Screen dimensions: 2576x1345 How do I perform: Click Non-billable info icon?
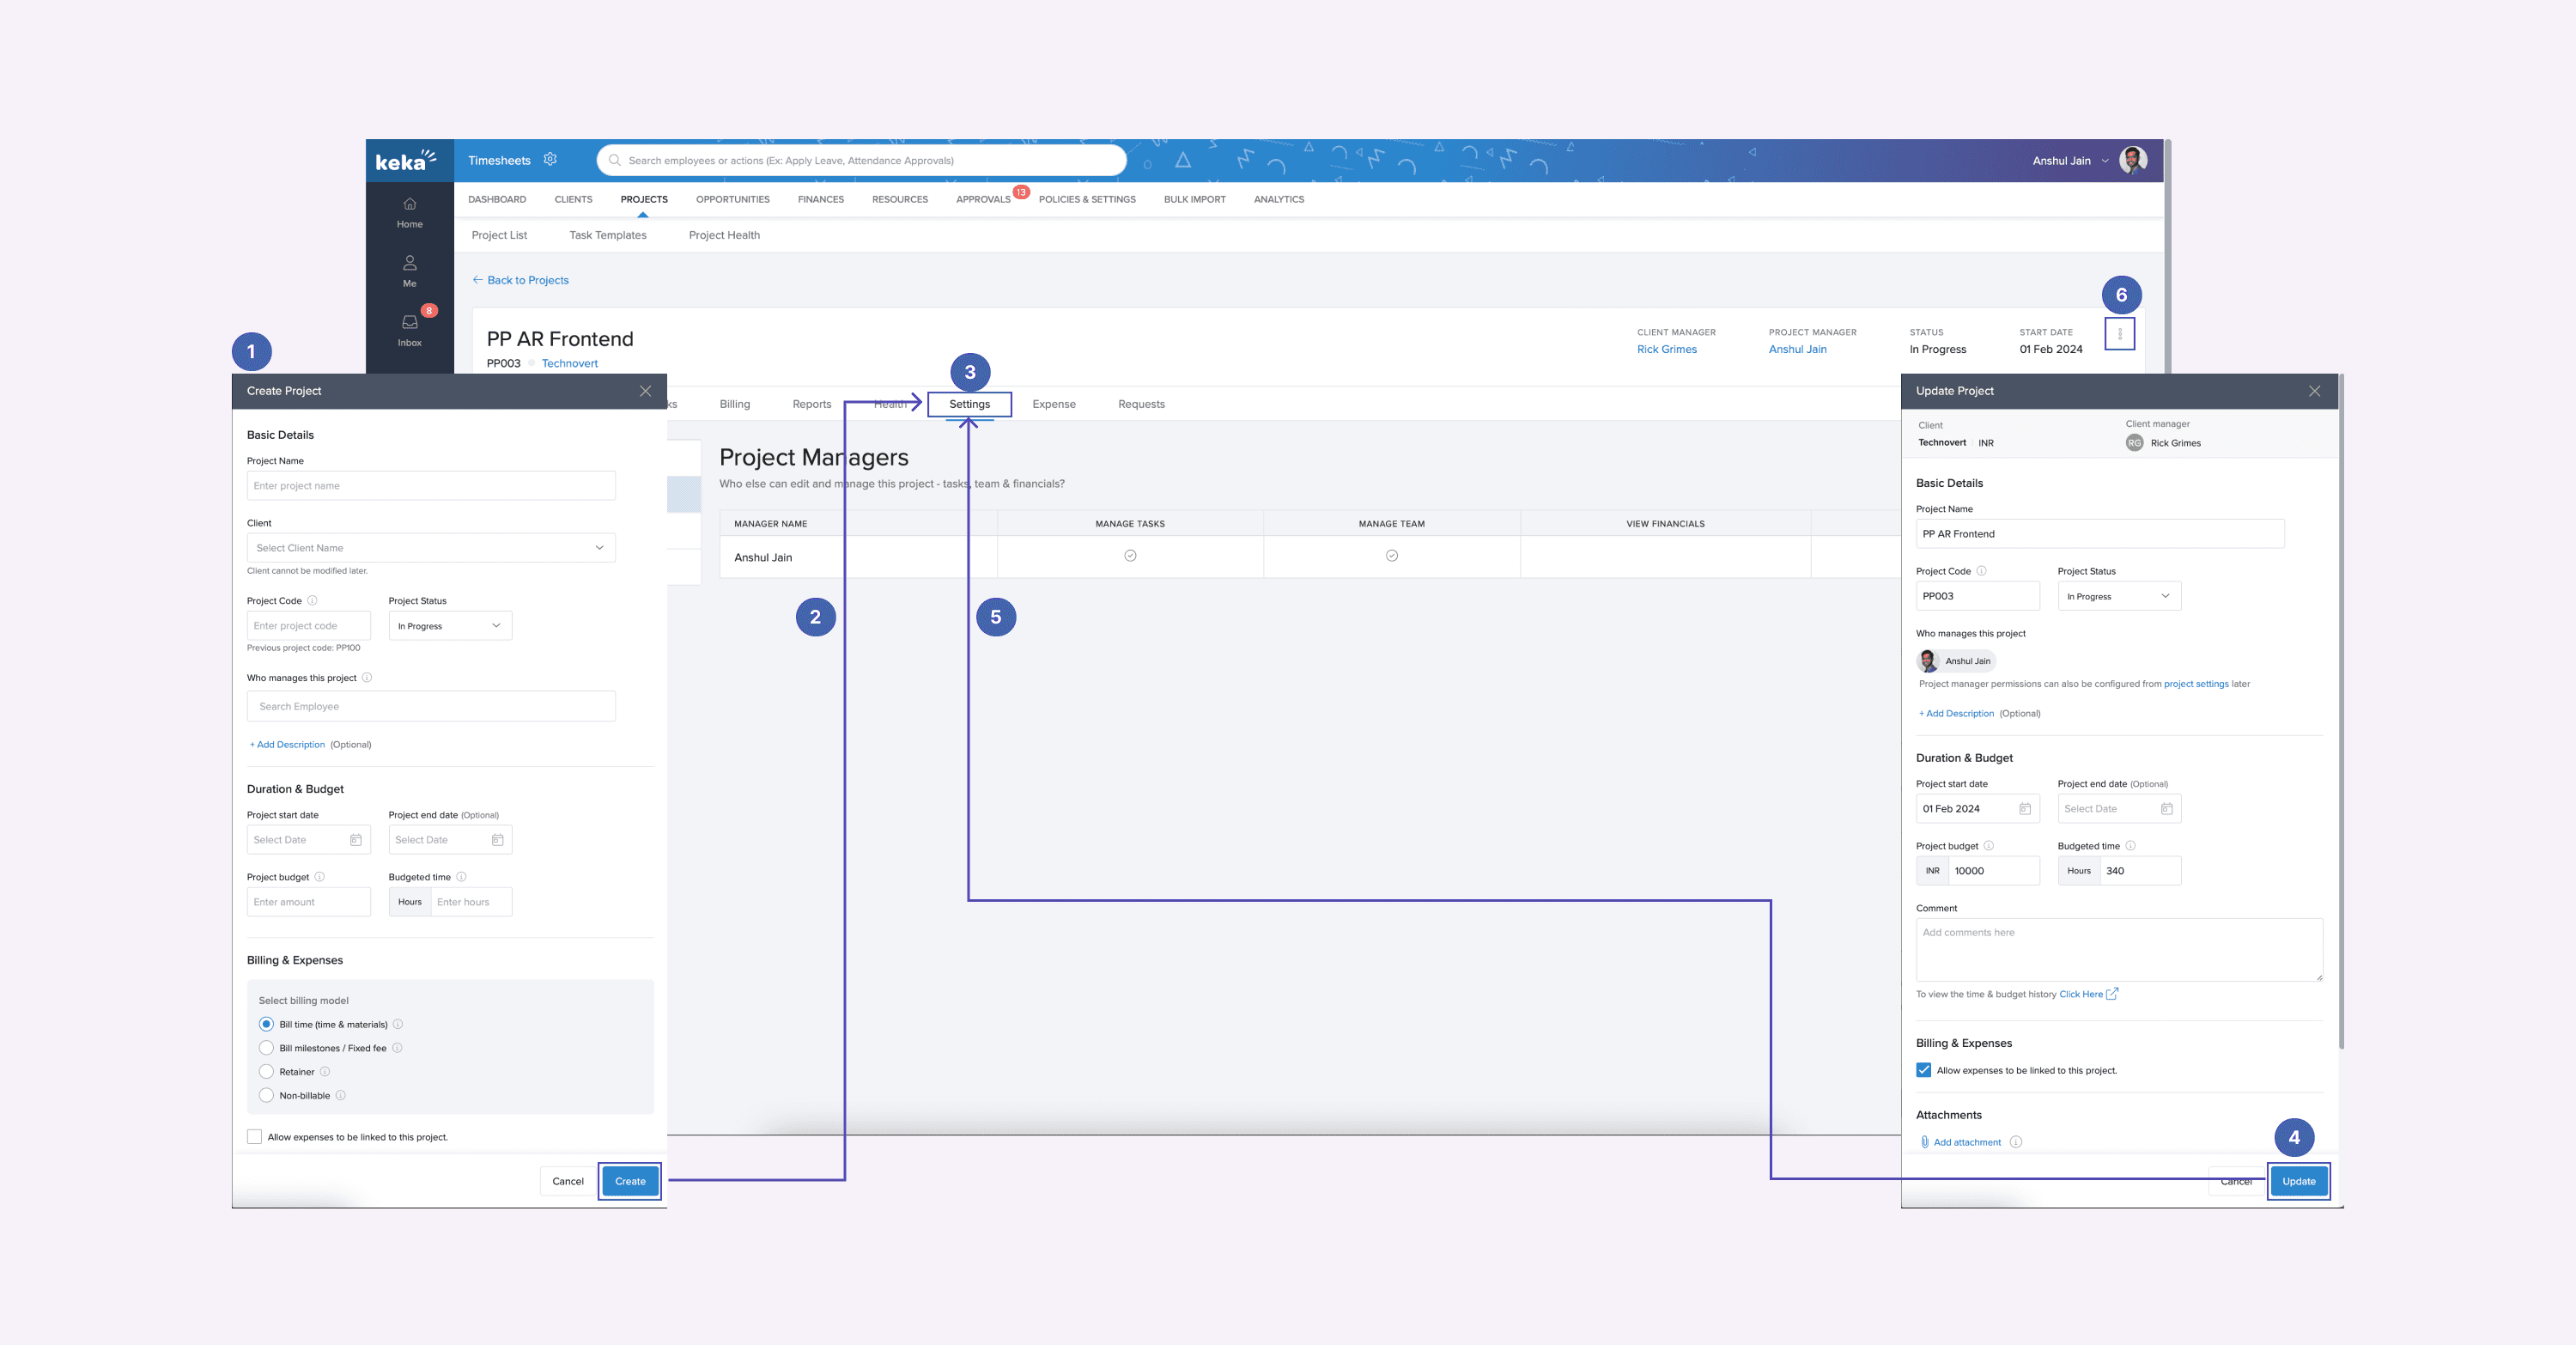[x=340, y=1096]
